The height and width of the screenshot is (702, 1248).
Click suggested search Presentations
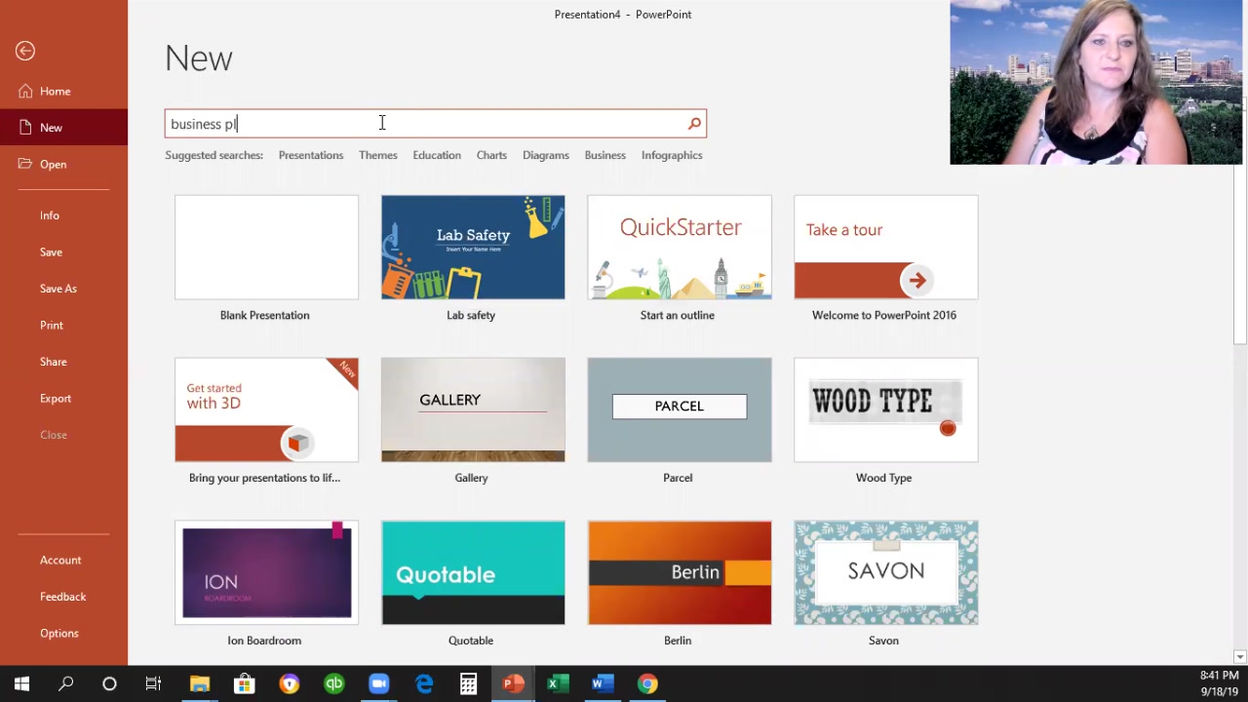tap(311, 155)
